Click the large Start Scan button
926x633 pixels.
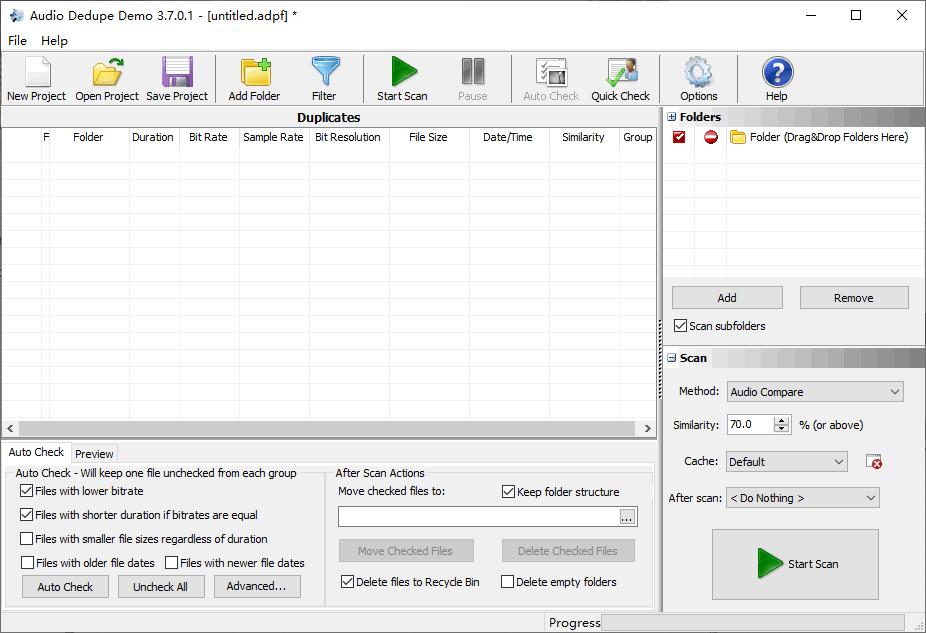point(795,564)
